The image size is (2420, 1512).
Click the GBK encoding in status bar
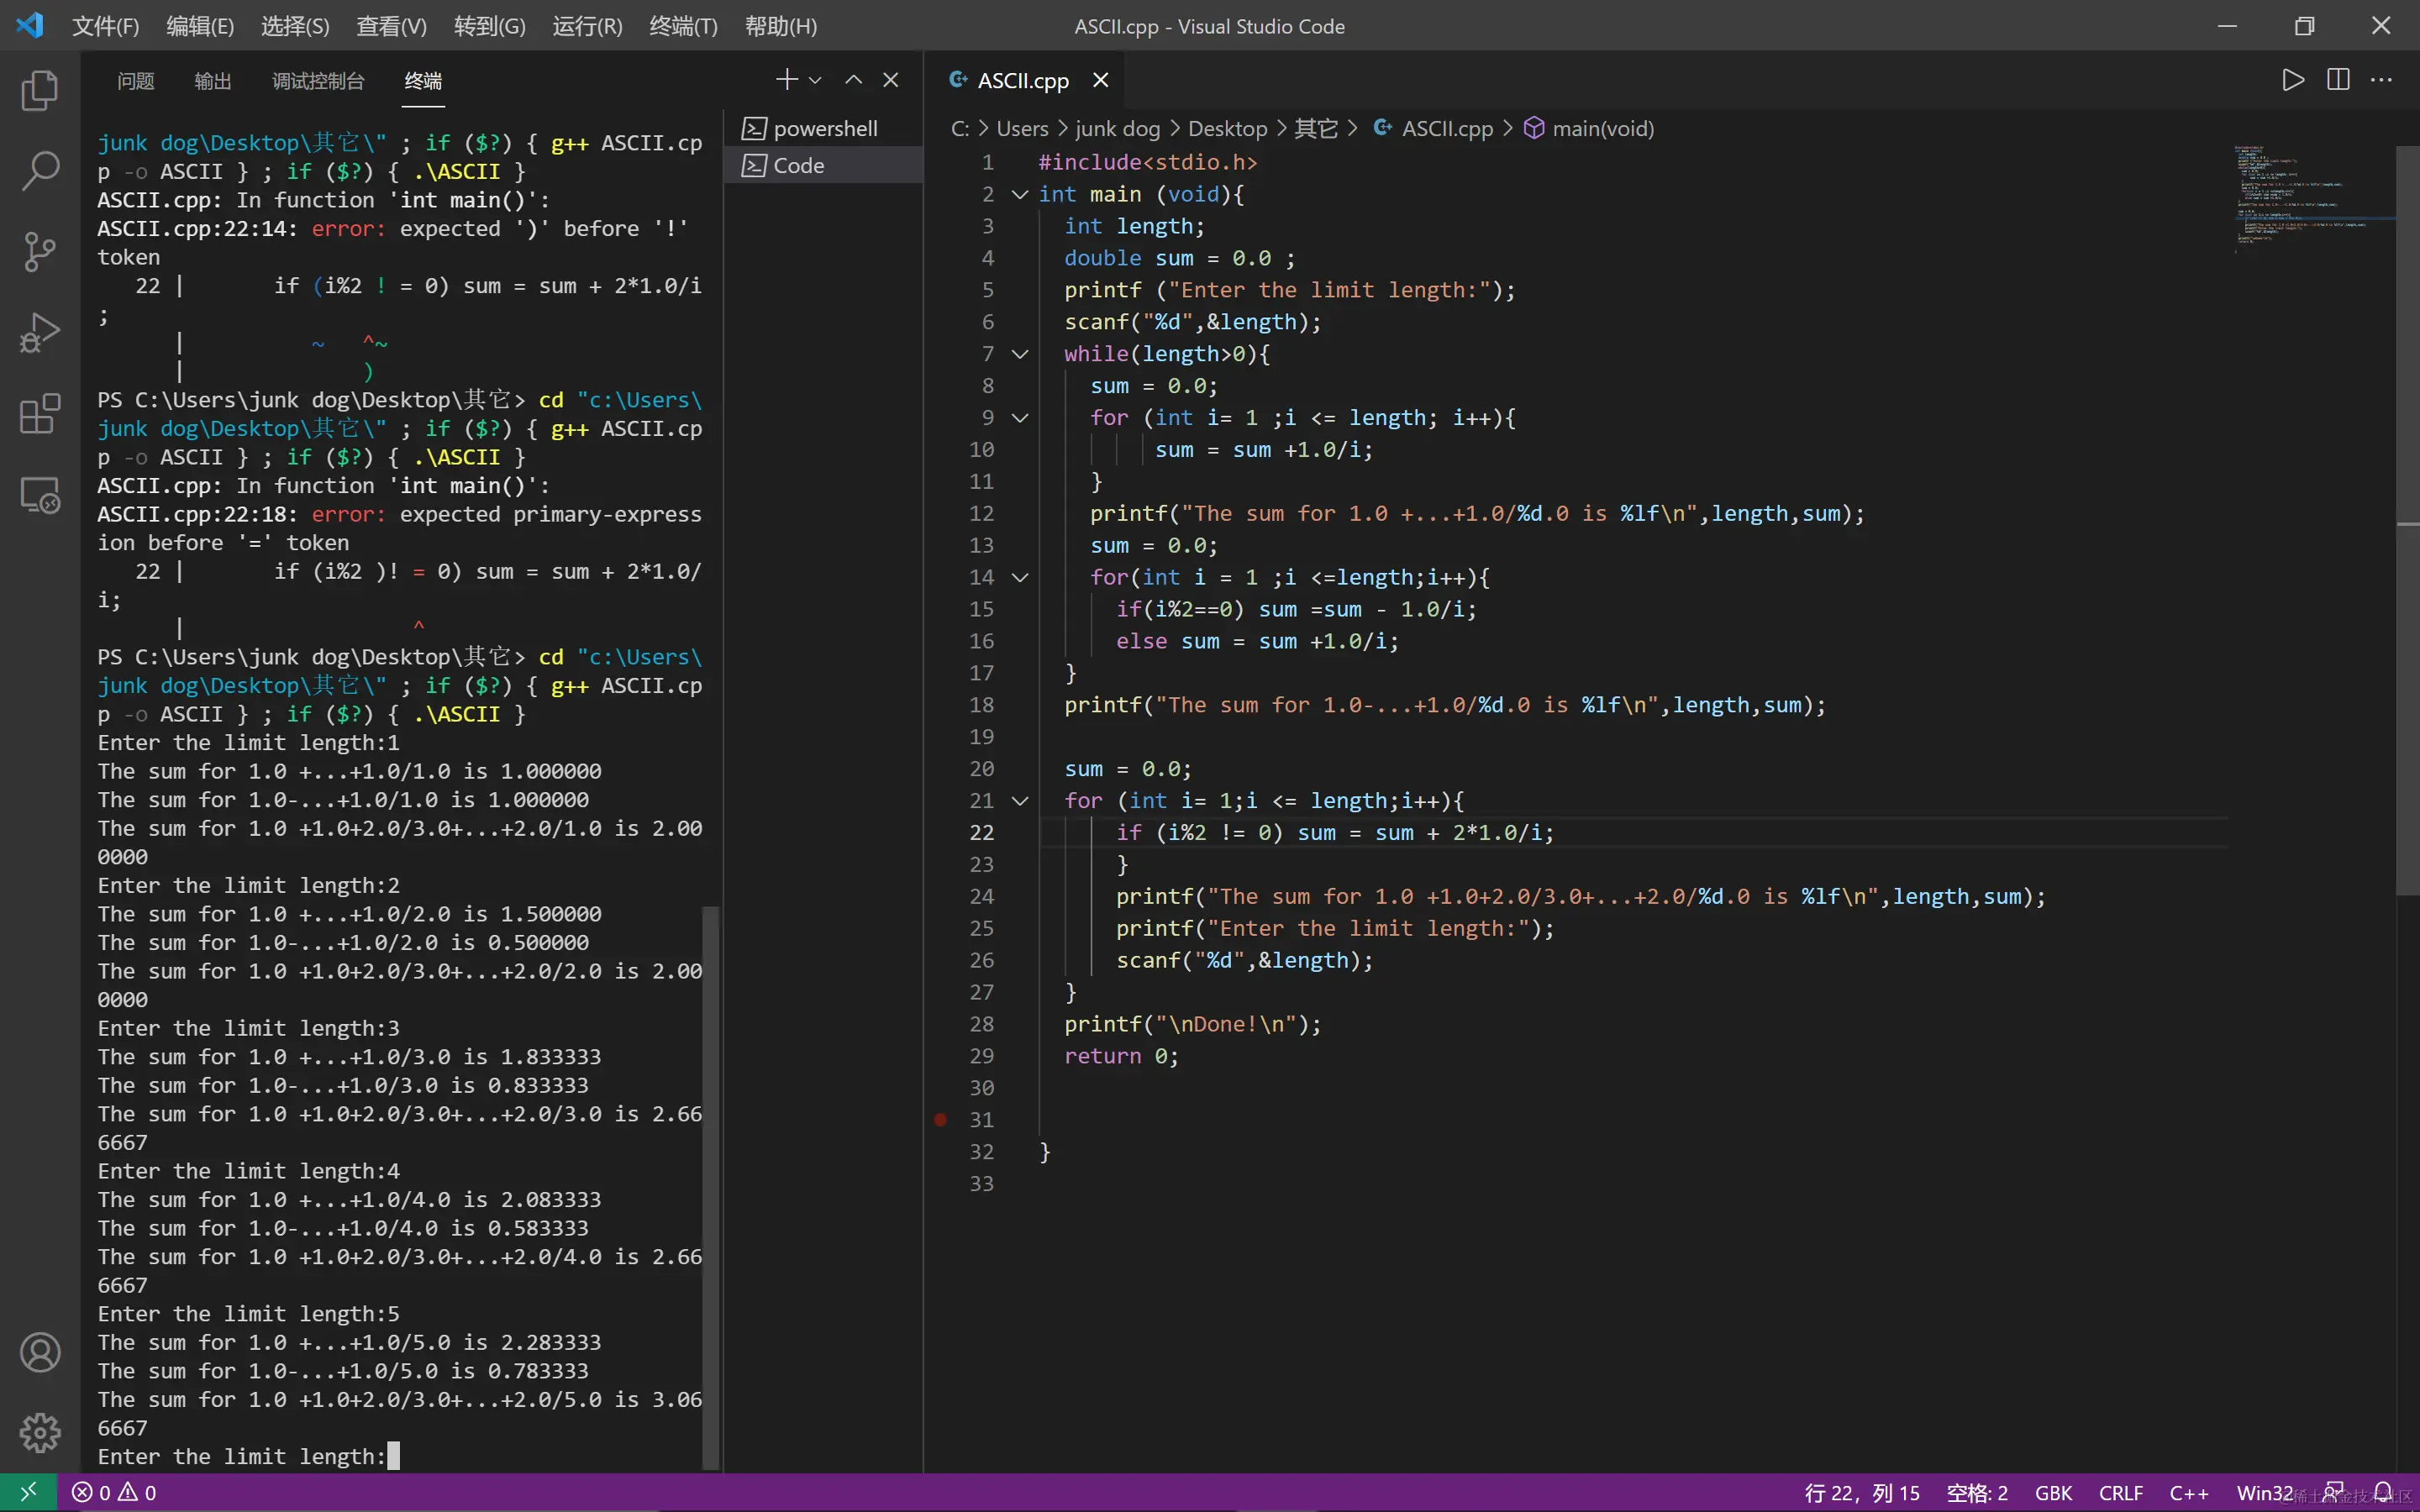(2053, 1493)
